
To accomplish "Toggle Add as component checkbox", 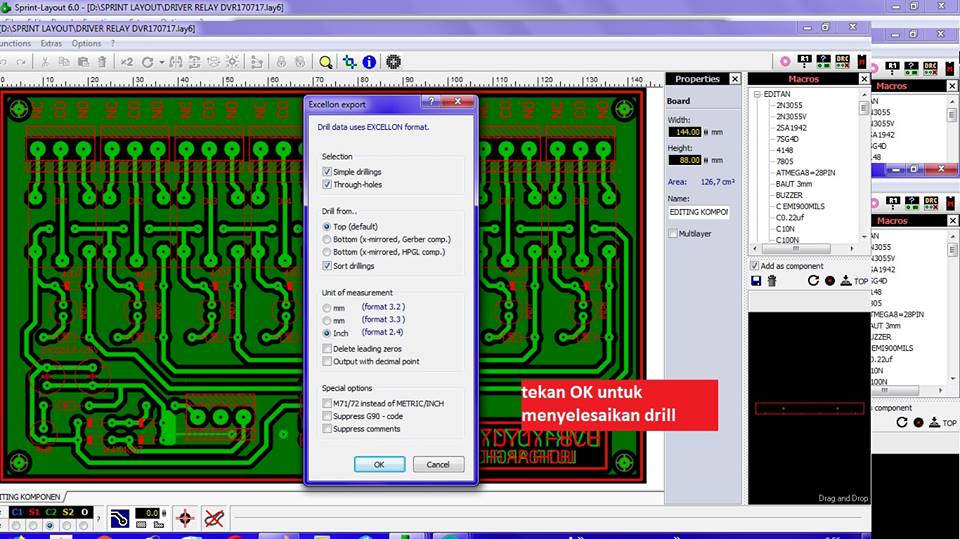I will (754, 266).
